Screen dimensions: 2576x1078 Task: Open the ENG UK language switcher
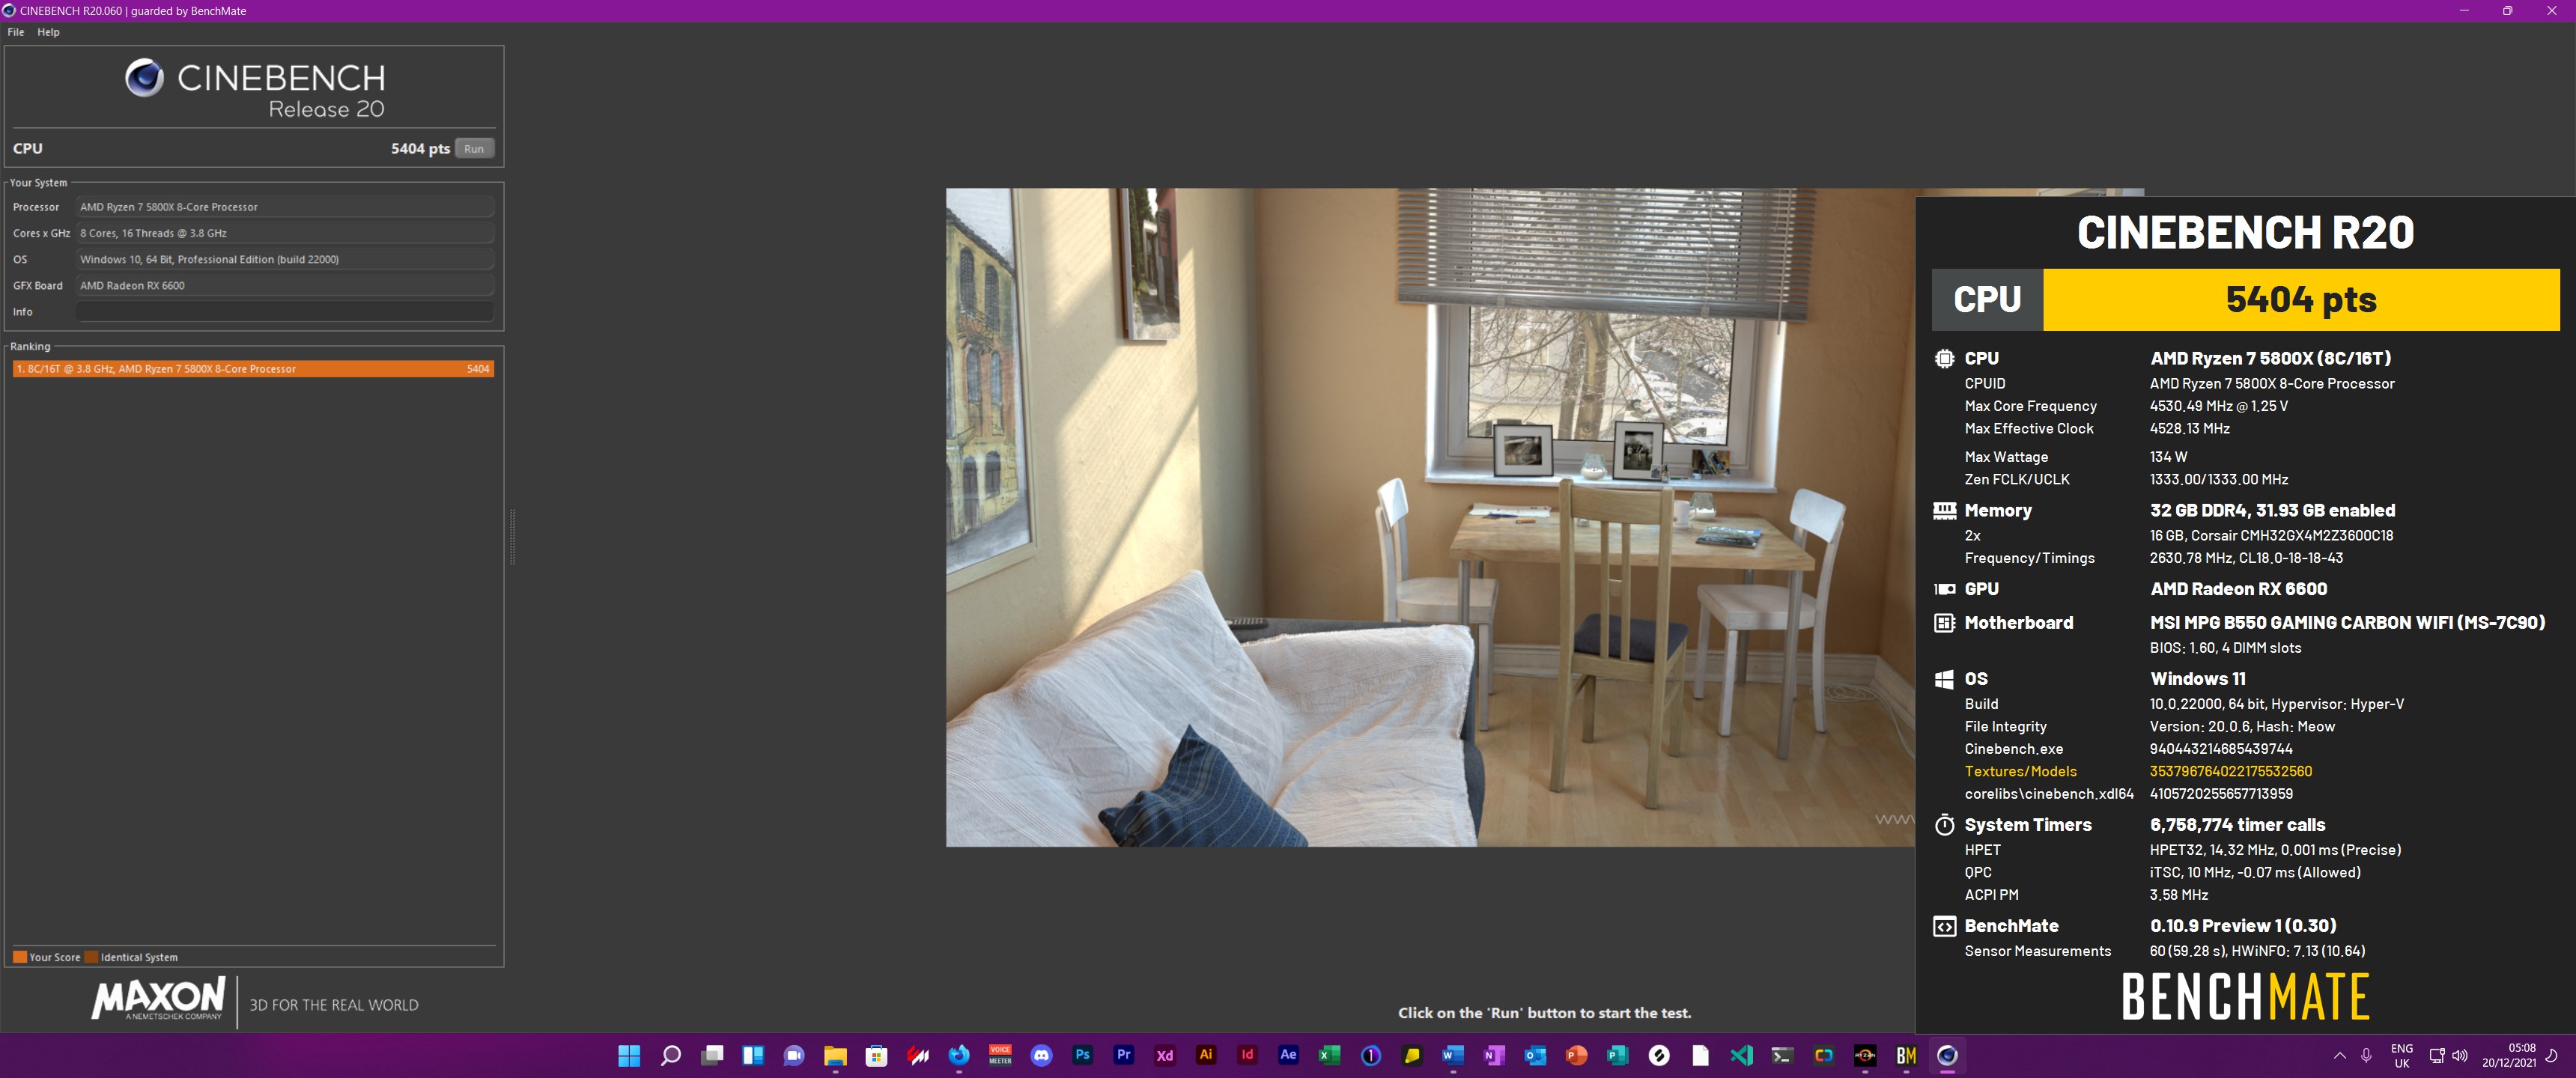(x=2402, y=1056)
